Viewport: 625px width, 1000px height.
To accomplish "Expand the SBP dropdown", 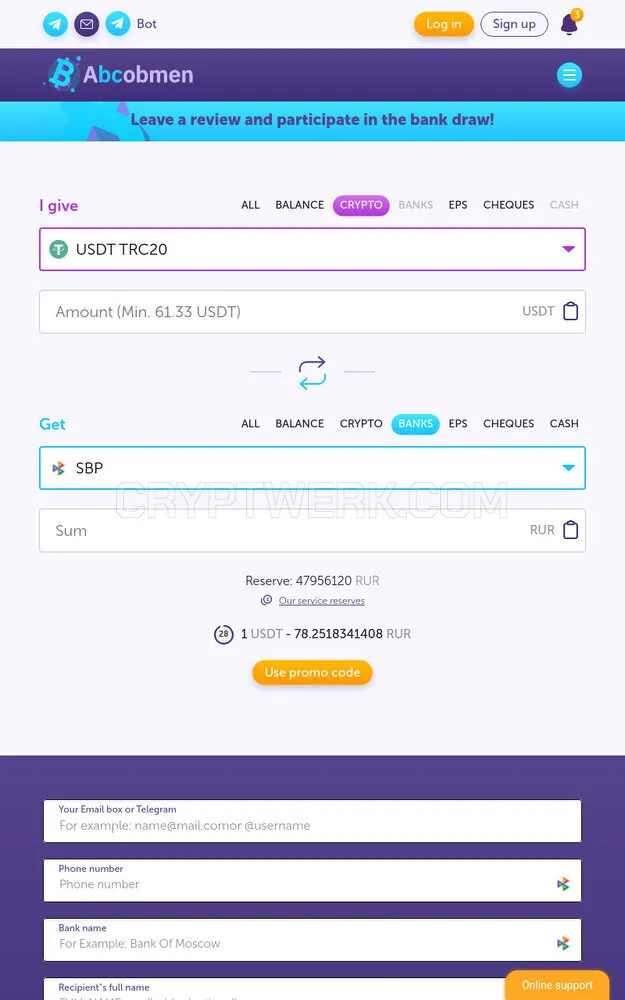I will 312,467.
